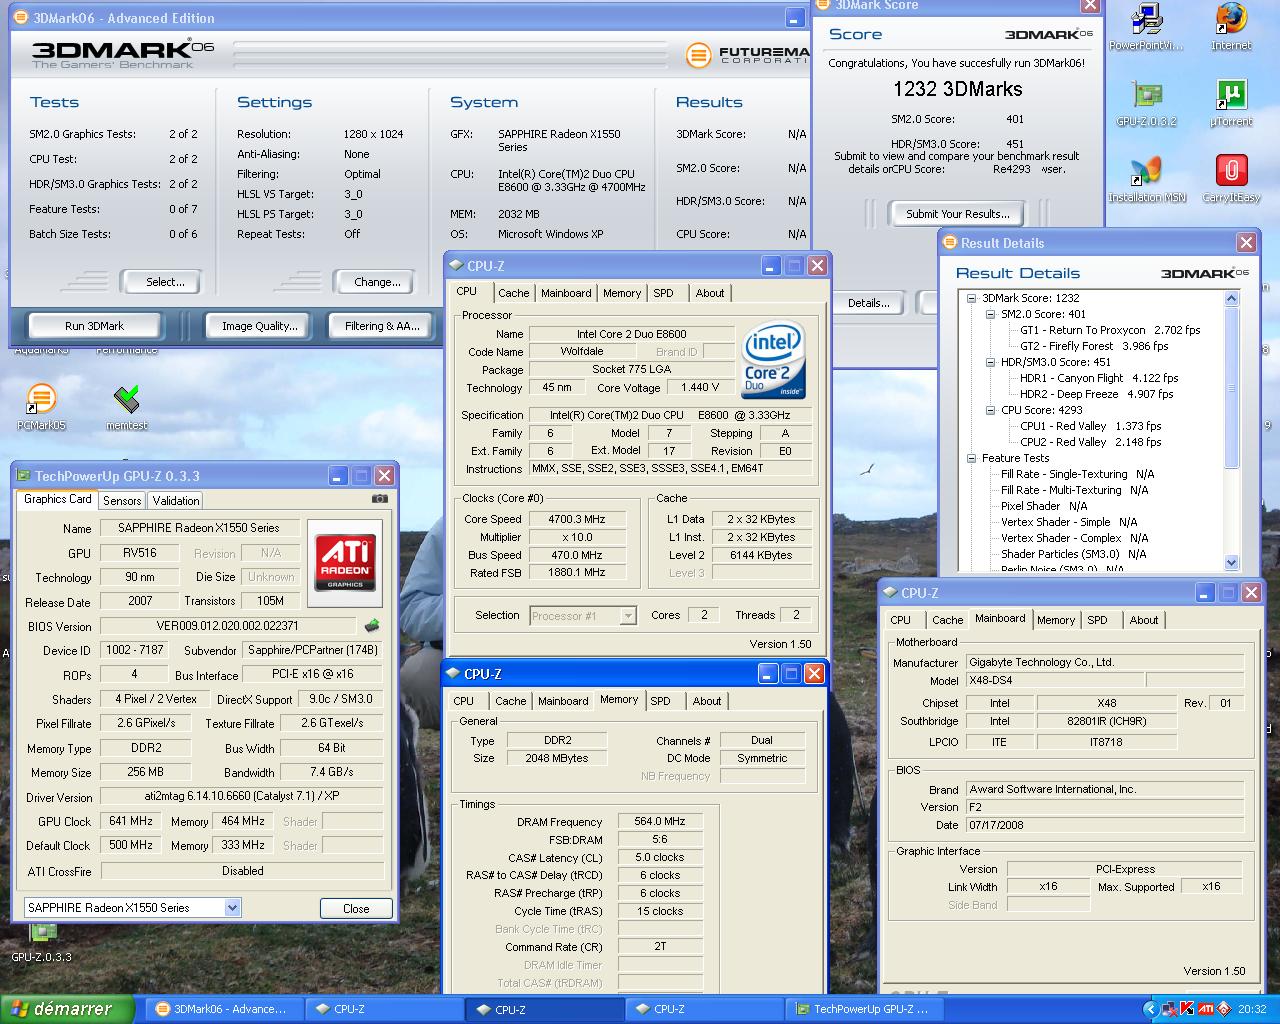Collapse HDR/SM3.0 Score: 451 tree node
1280x1024 pixels.
[x=991, y=362]
